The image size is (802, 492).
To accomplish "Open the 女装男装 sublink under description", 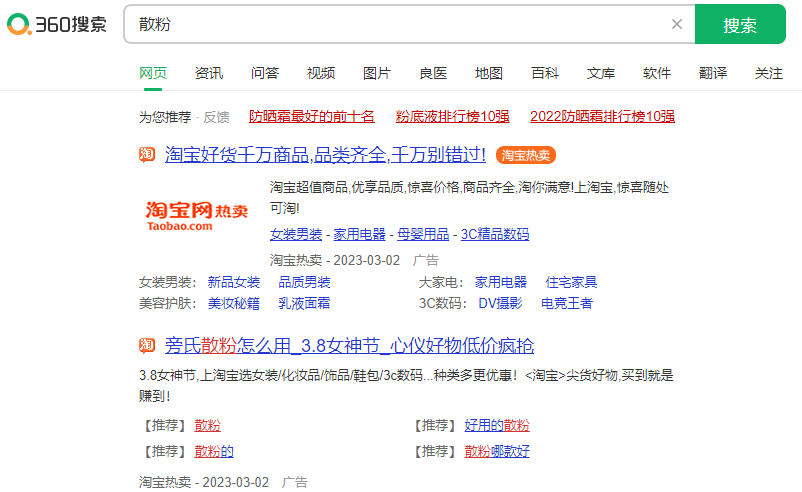I will click(296, 234).
